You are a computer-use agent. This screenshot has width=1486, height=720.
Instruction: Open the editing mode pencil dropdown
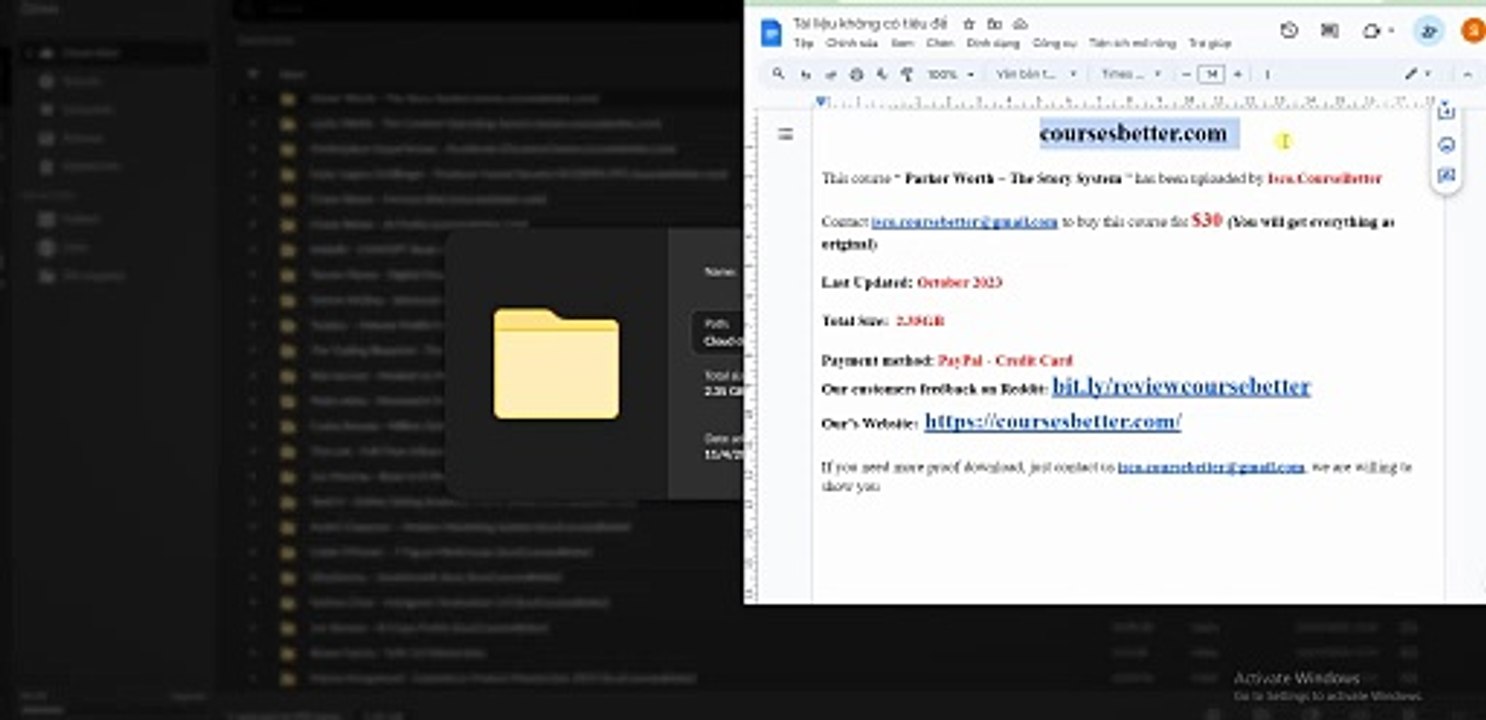pos(1418,74)
